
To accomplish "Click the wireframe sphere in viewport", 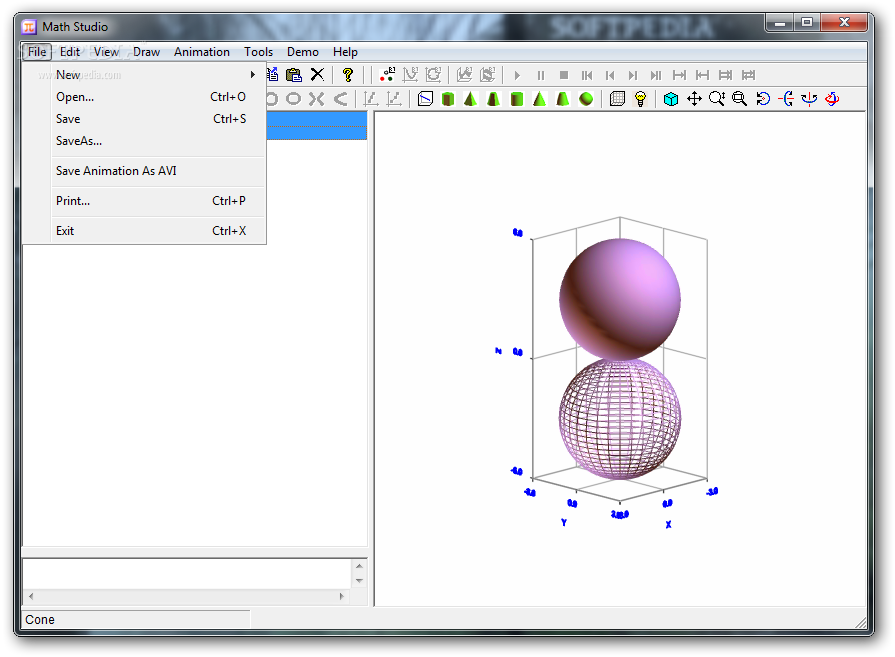I will [620, 419].
